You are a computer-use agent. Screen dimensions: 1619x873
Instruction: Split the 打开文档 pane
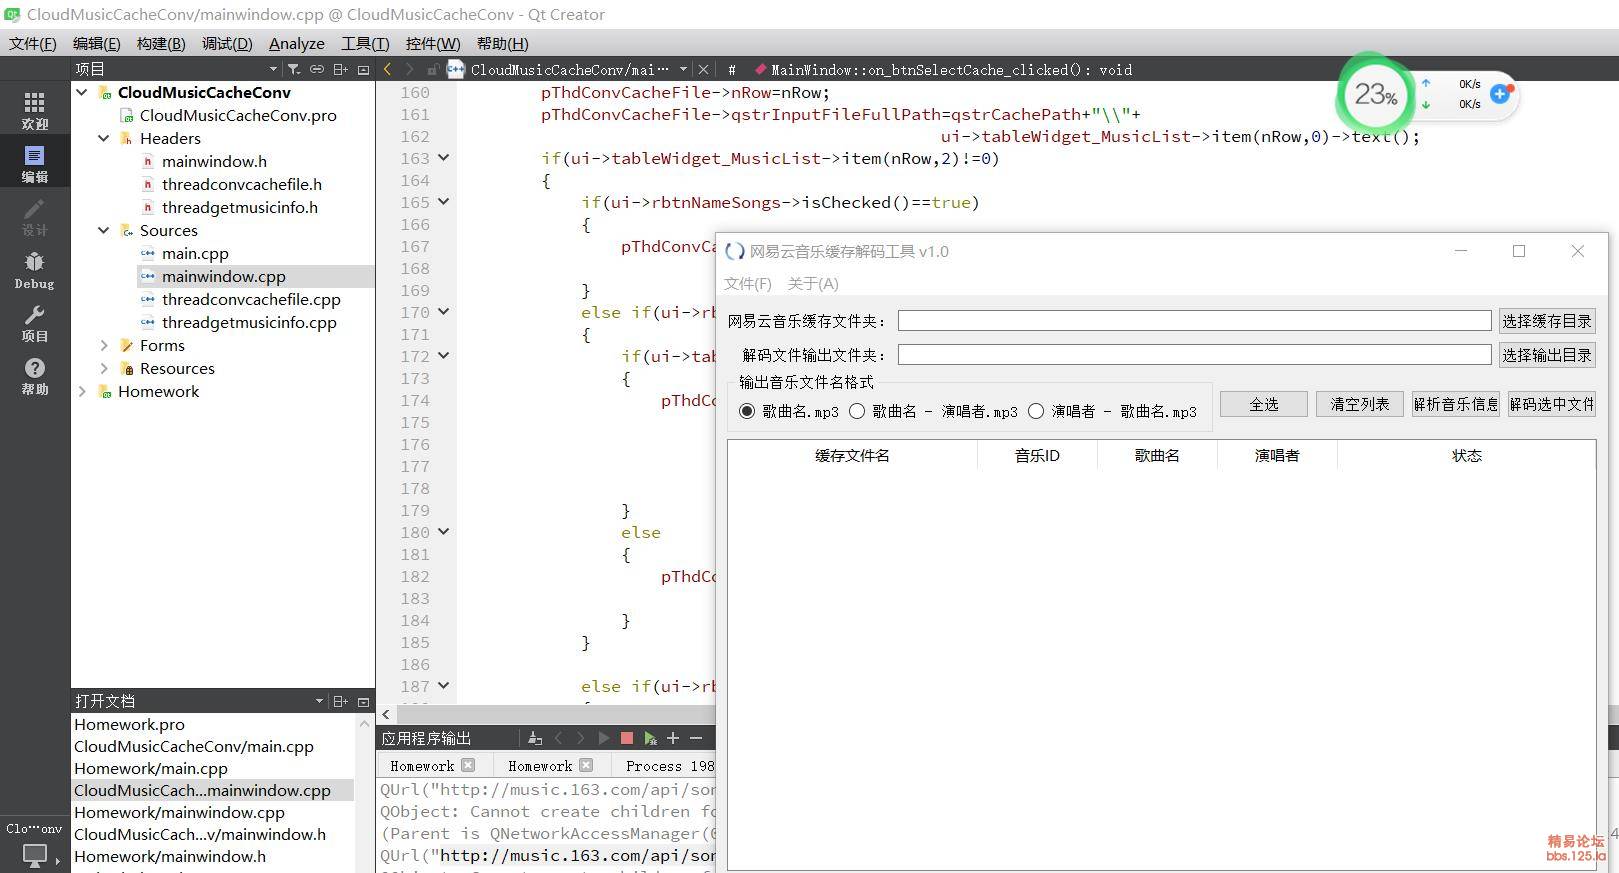[x=340, y=701]
